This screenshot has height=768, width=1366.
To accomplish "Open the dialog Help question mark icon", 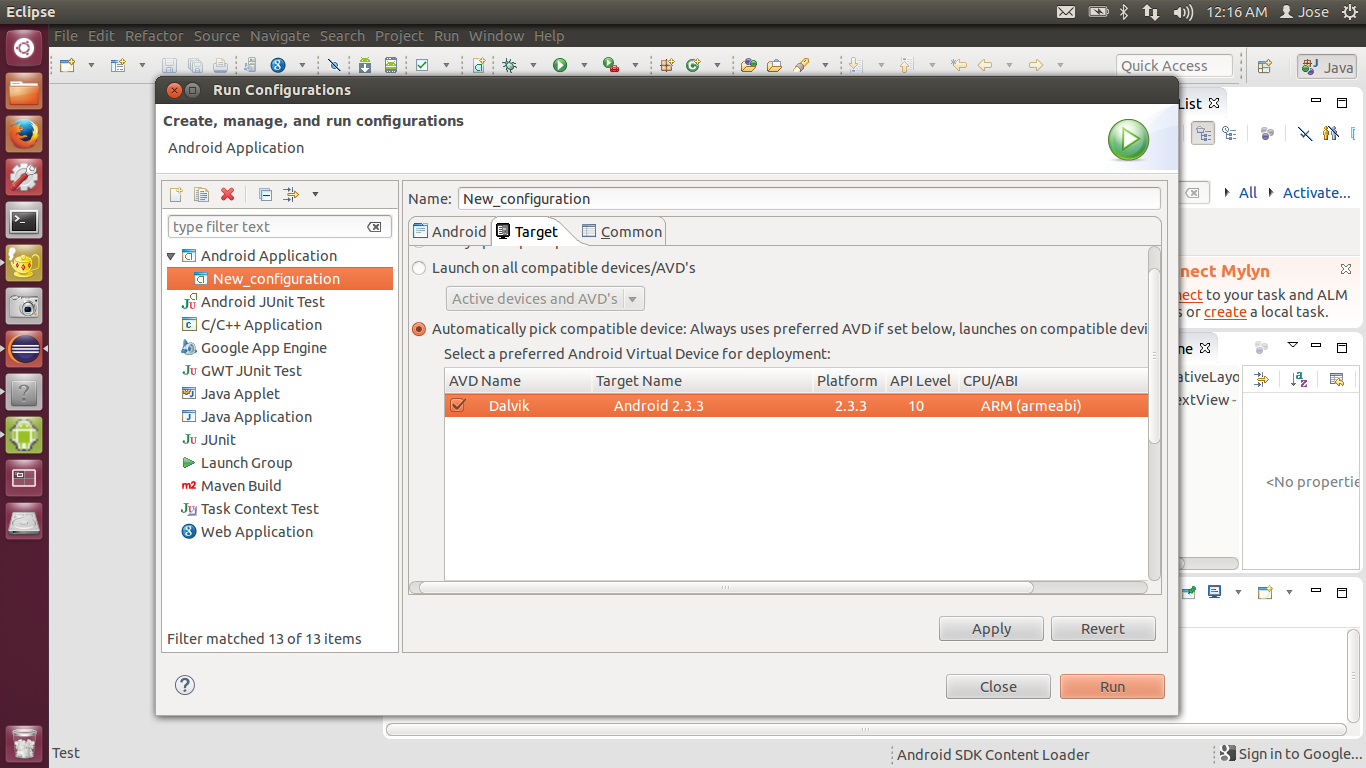I will coord(185,685).
